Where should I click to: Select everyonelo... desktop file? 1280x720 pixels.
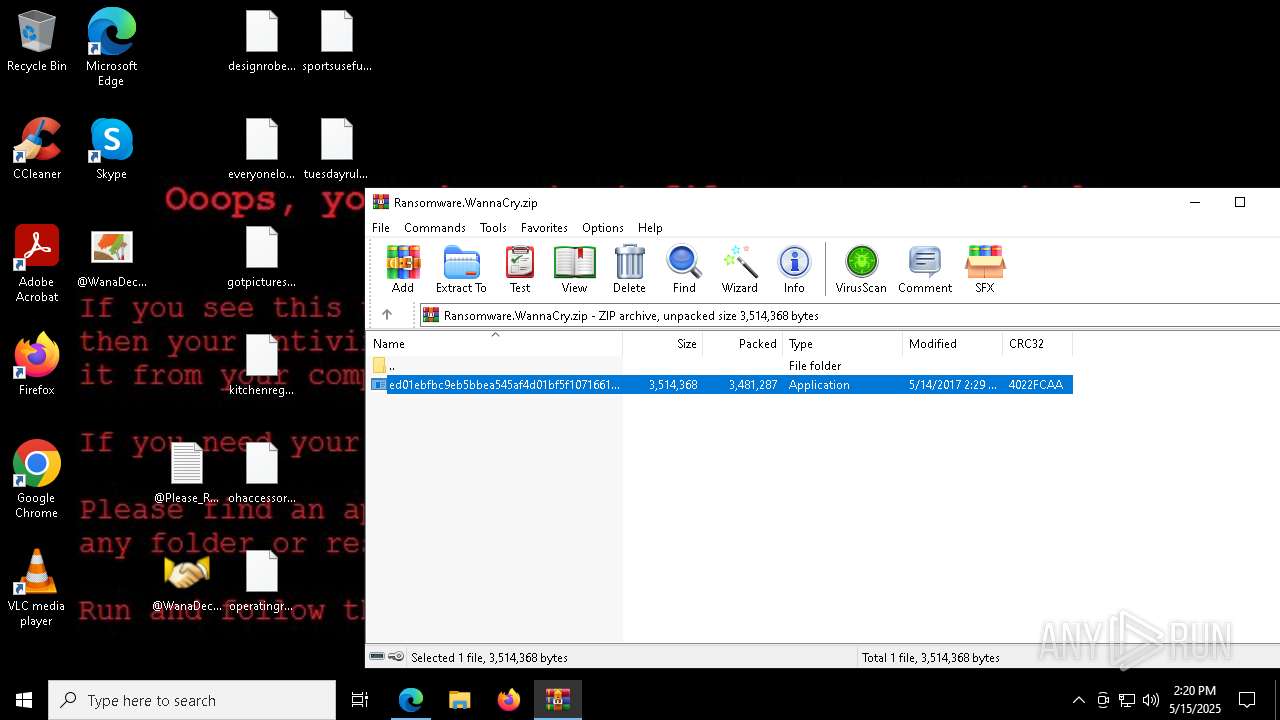pos(262,150)
